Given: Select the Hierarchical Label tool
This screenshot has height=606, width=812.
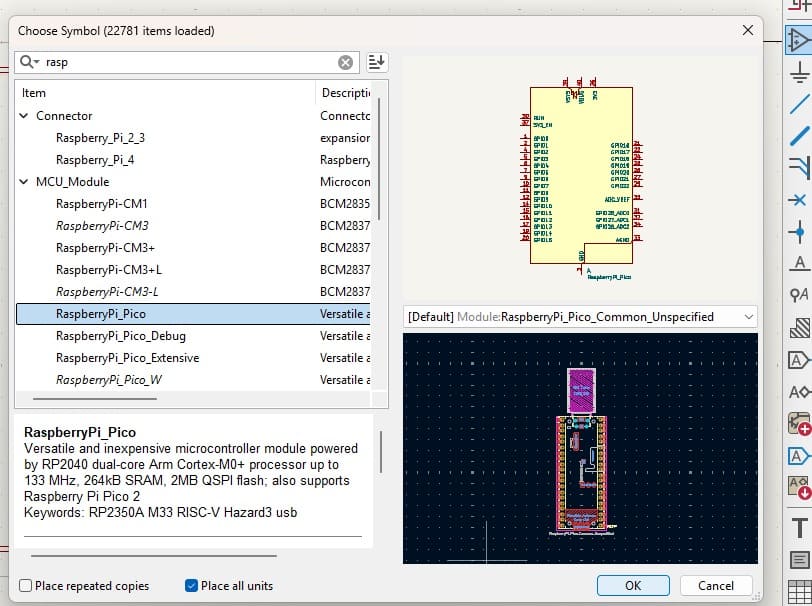Looking at the screenshot, I should pos(799,392).
